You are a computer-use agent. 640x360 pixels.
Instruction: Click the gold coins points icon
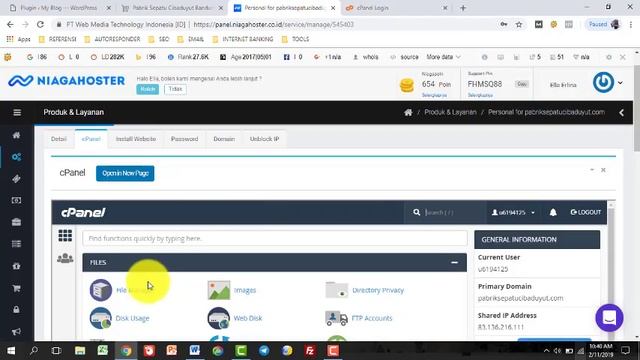click(x=407, y=85)
